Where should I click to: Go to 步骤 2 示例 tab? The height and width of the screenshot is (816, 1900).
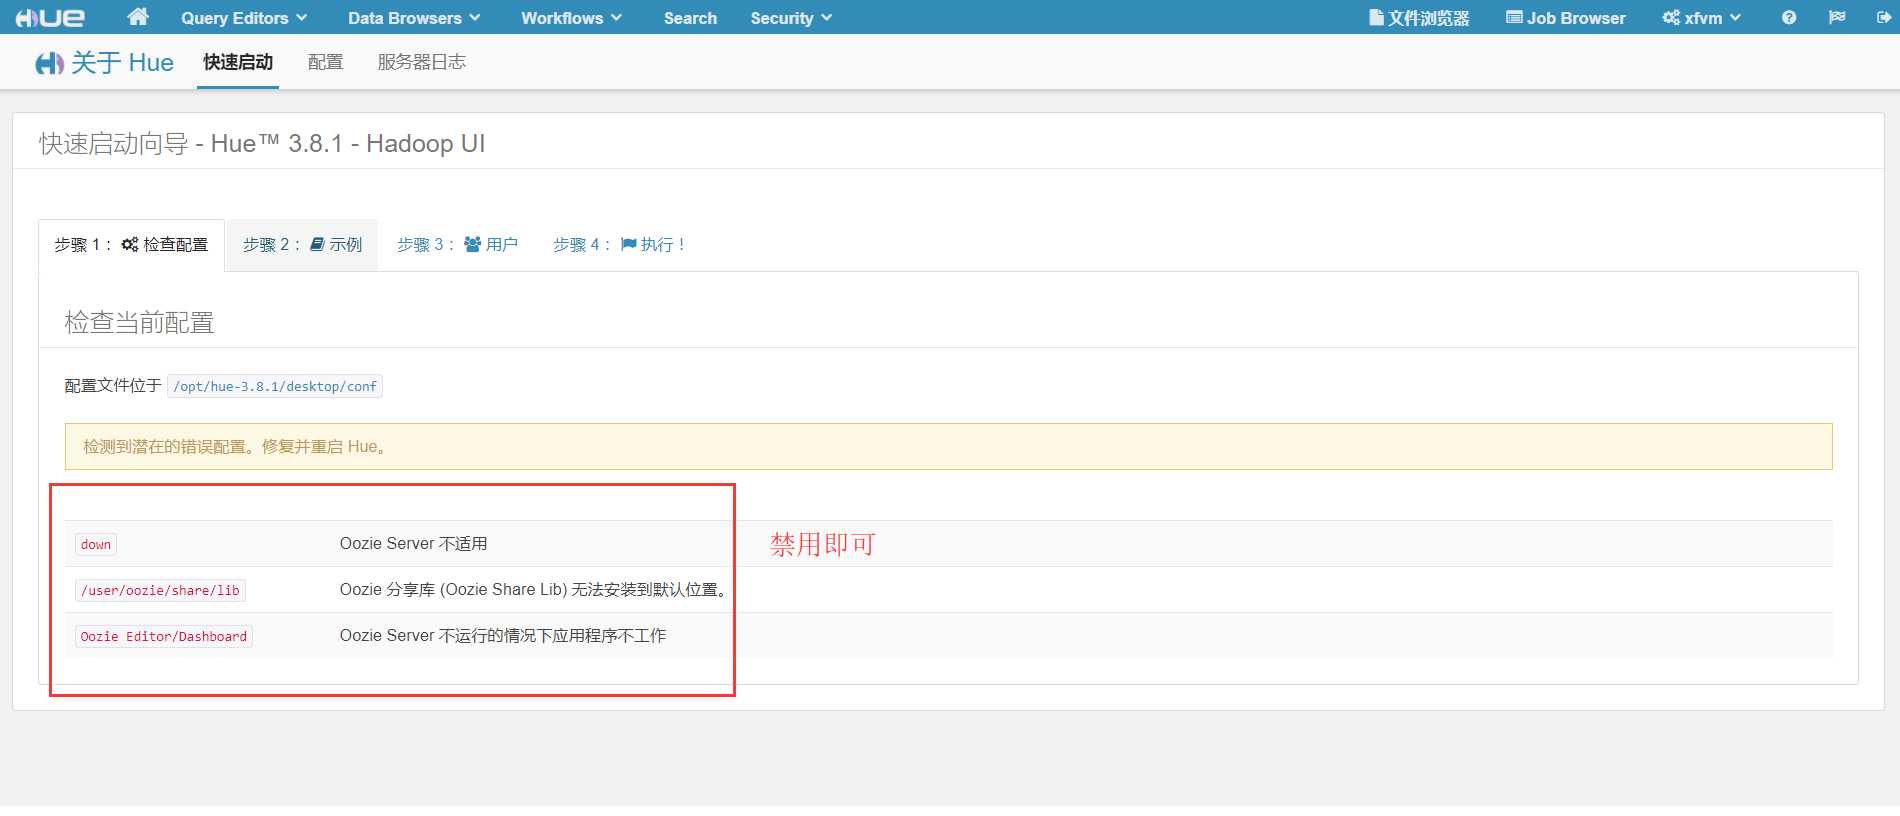click(x=302, y=245)
